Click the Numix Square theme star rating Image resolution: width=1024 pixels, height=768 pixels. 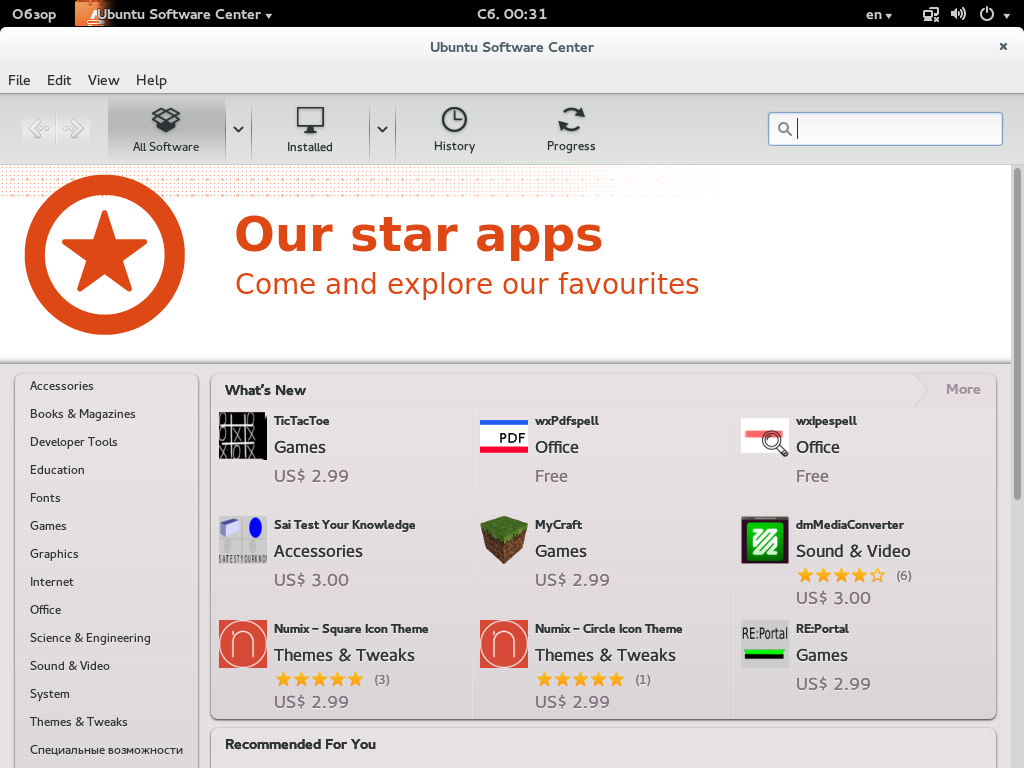click(319, 679)
